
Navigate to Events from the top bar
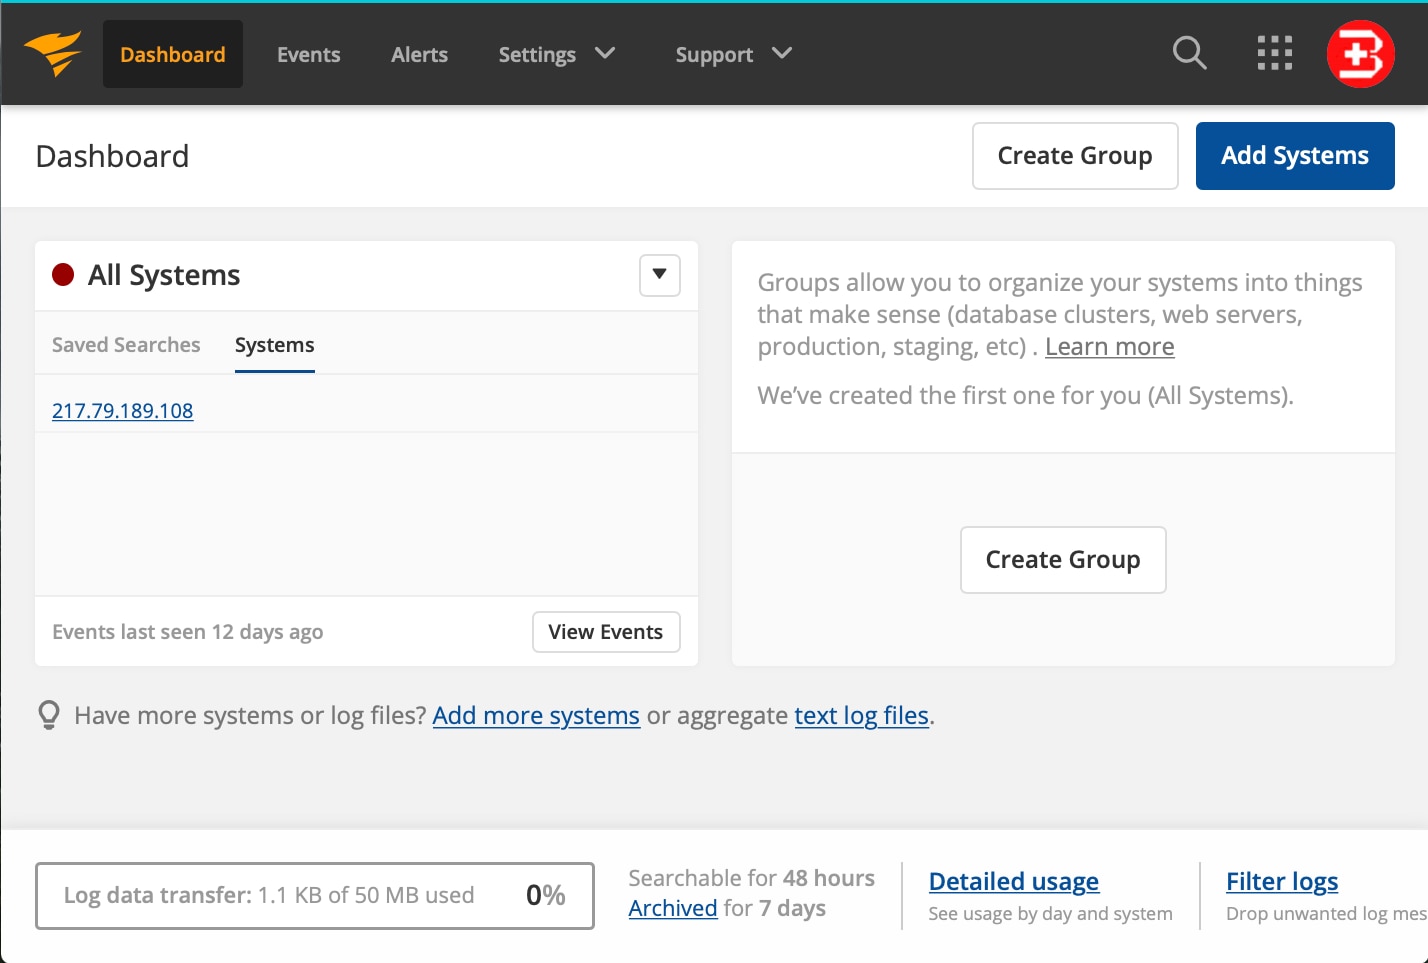[x=308, y=54]
